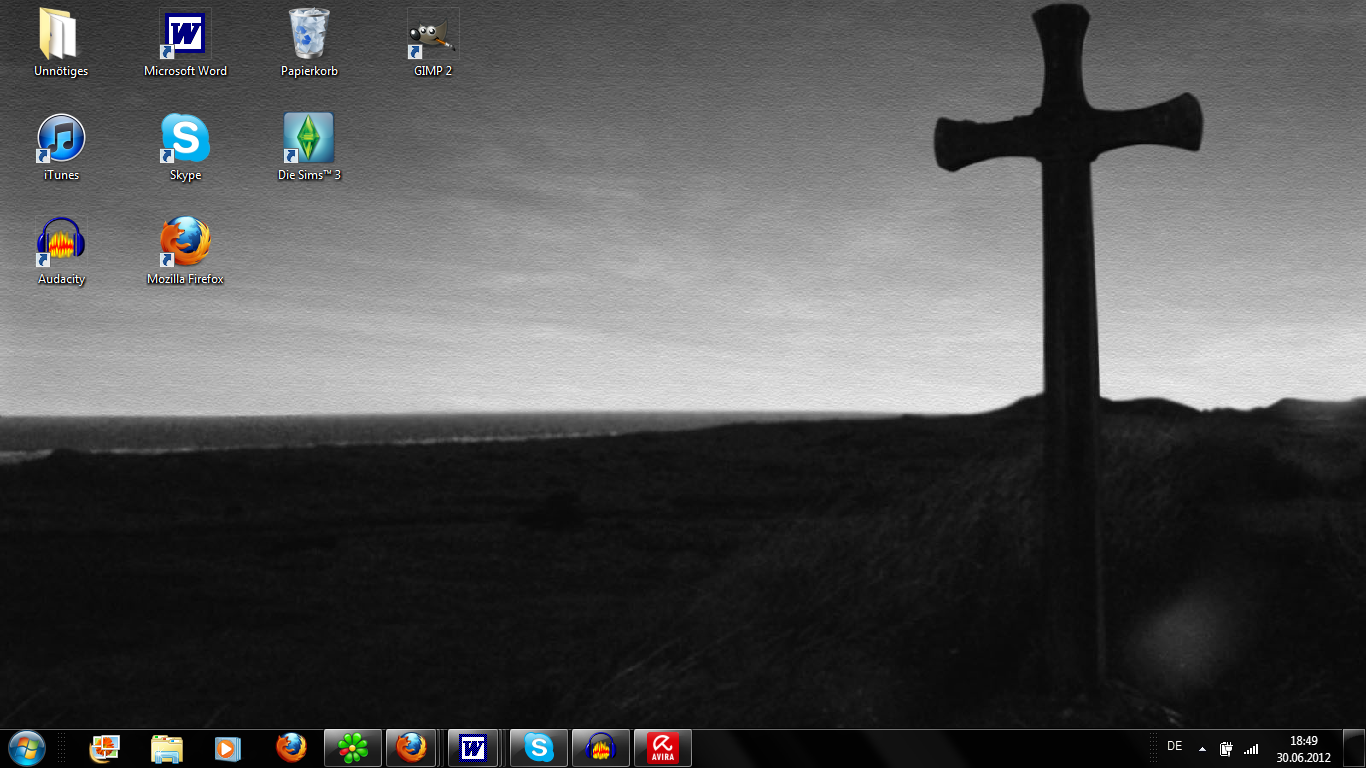Open the photo viewer icon beside the Start button
The height and width of the screenshot is (772, 1368).
point(104,748)
